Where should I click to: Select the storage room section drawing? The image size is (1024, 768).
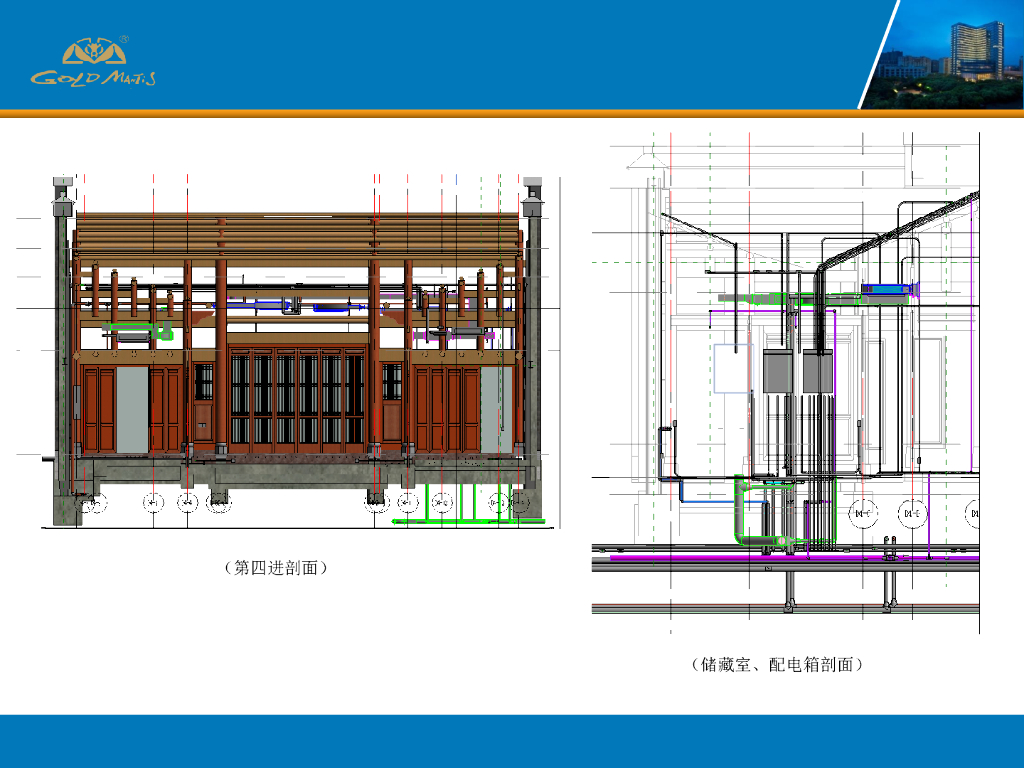point(786,383)
